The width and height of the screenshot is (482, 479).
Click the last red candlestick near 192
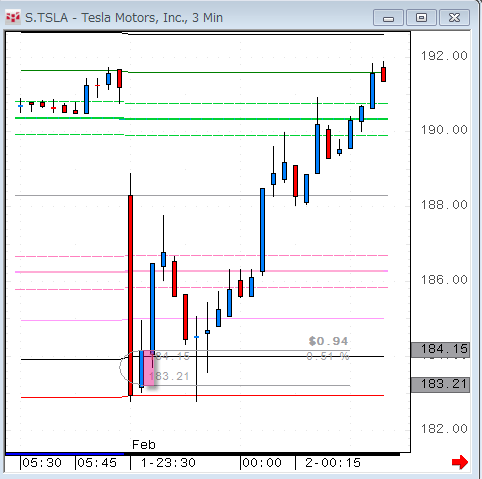(x=384, y=74)
